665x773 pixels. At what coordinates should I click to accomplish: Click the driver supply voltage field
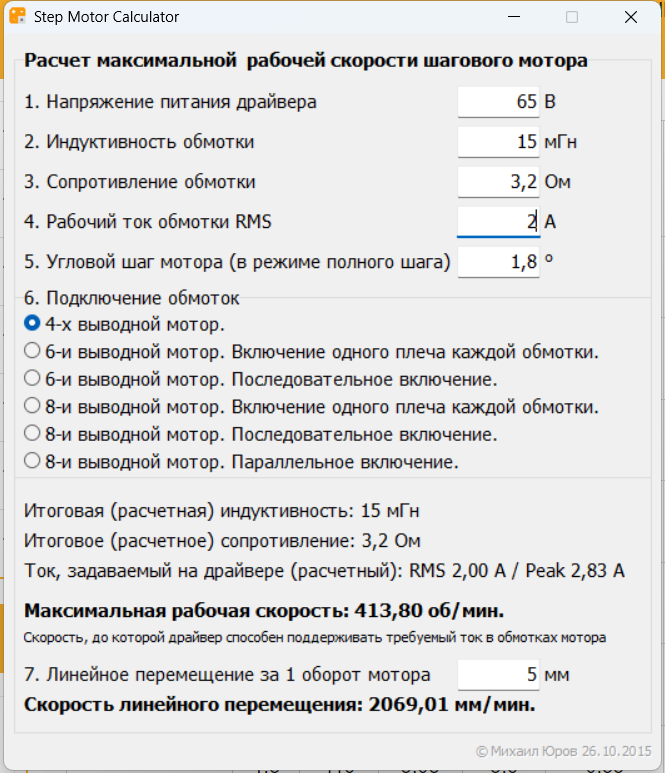coord(498,102)
